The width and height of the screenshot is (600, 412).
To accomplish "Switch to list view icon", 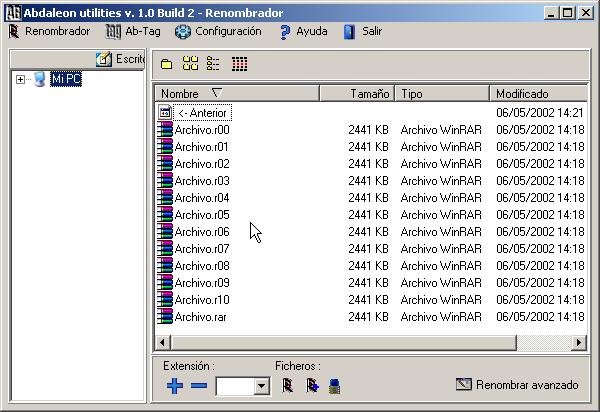I will (x=213, y=64).
